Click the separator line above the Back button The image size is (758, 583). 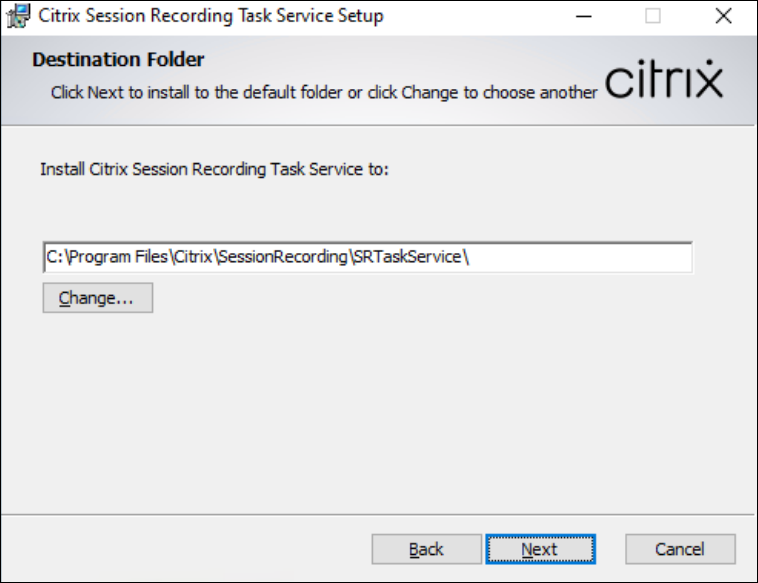378,513
